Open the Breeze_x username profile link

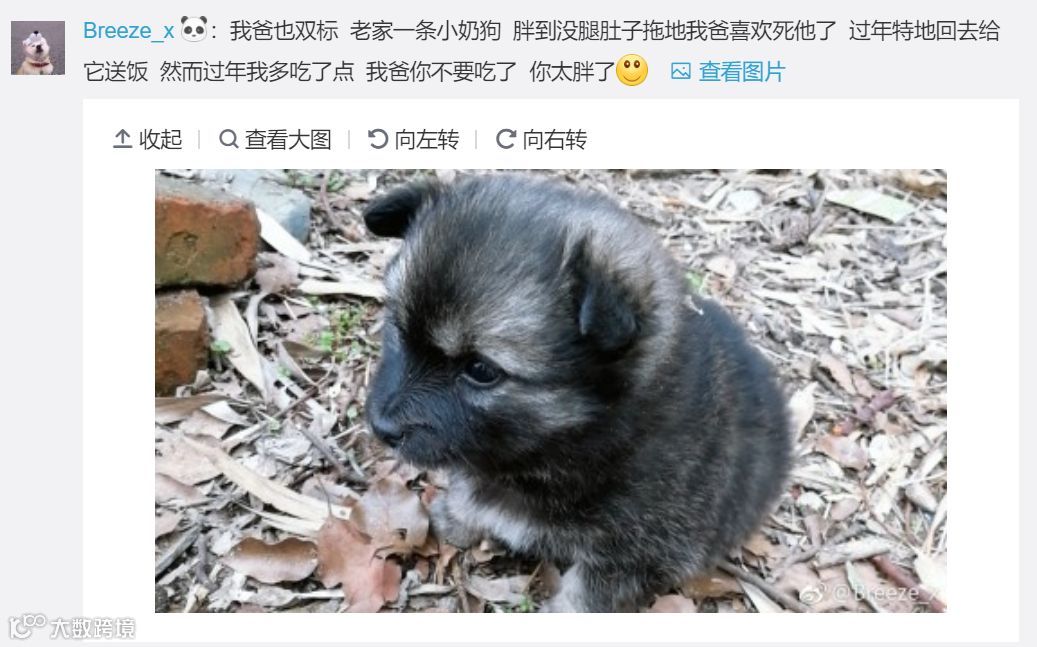(128, 30)
